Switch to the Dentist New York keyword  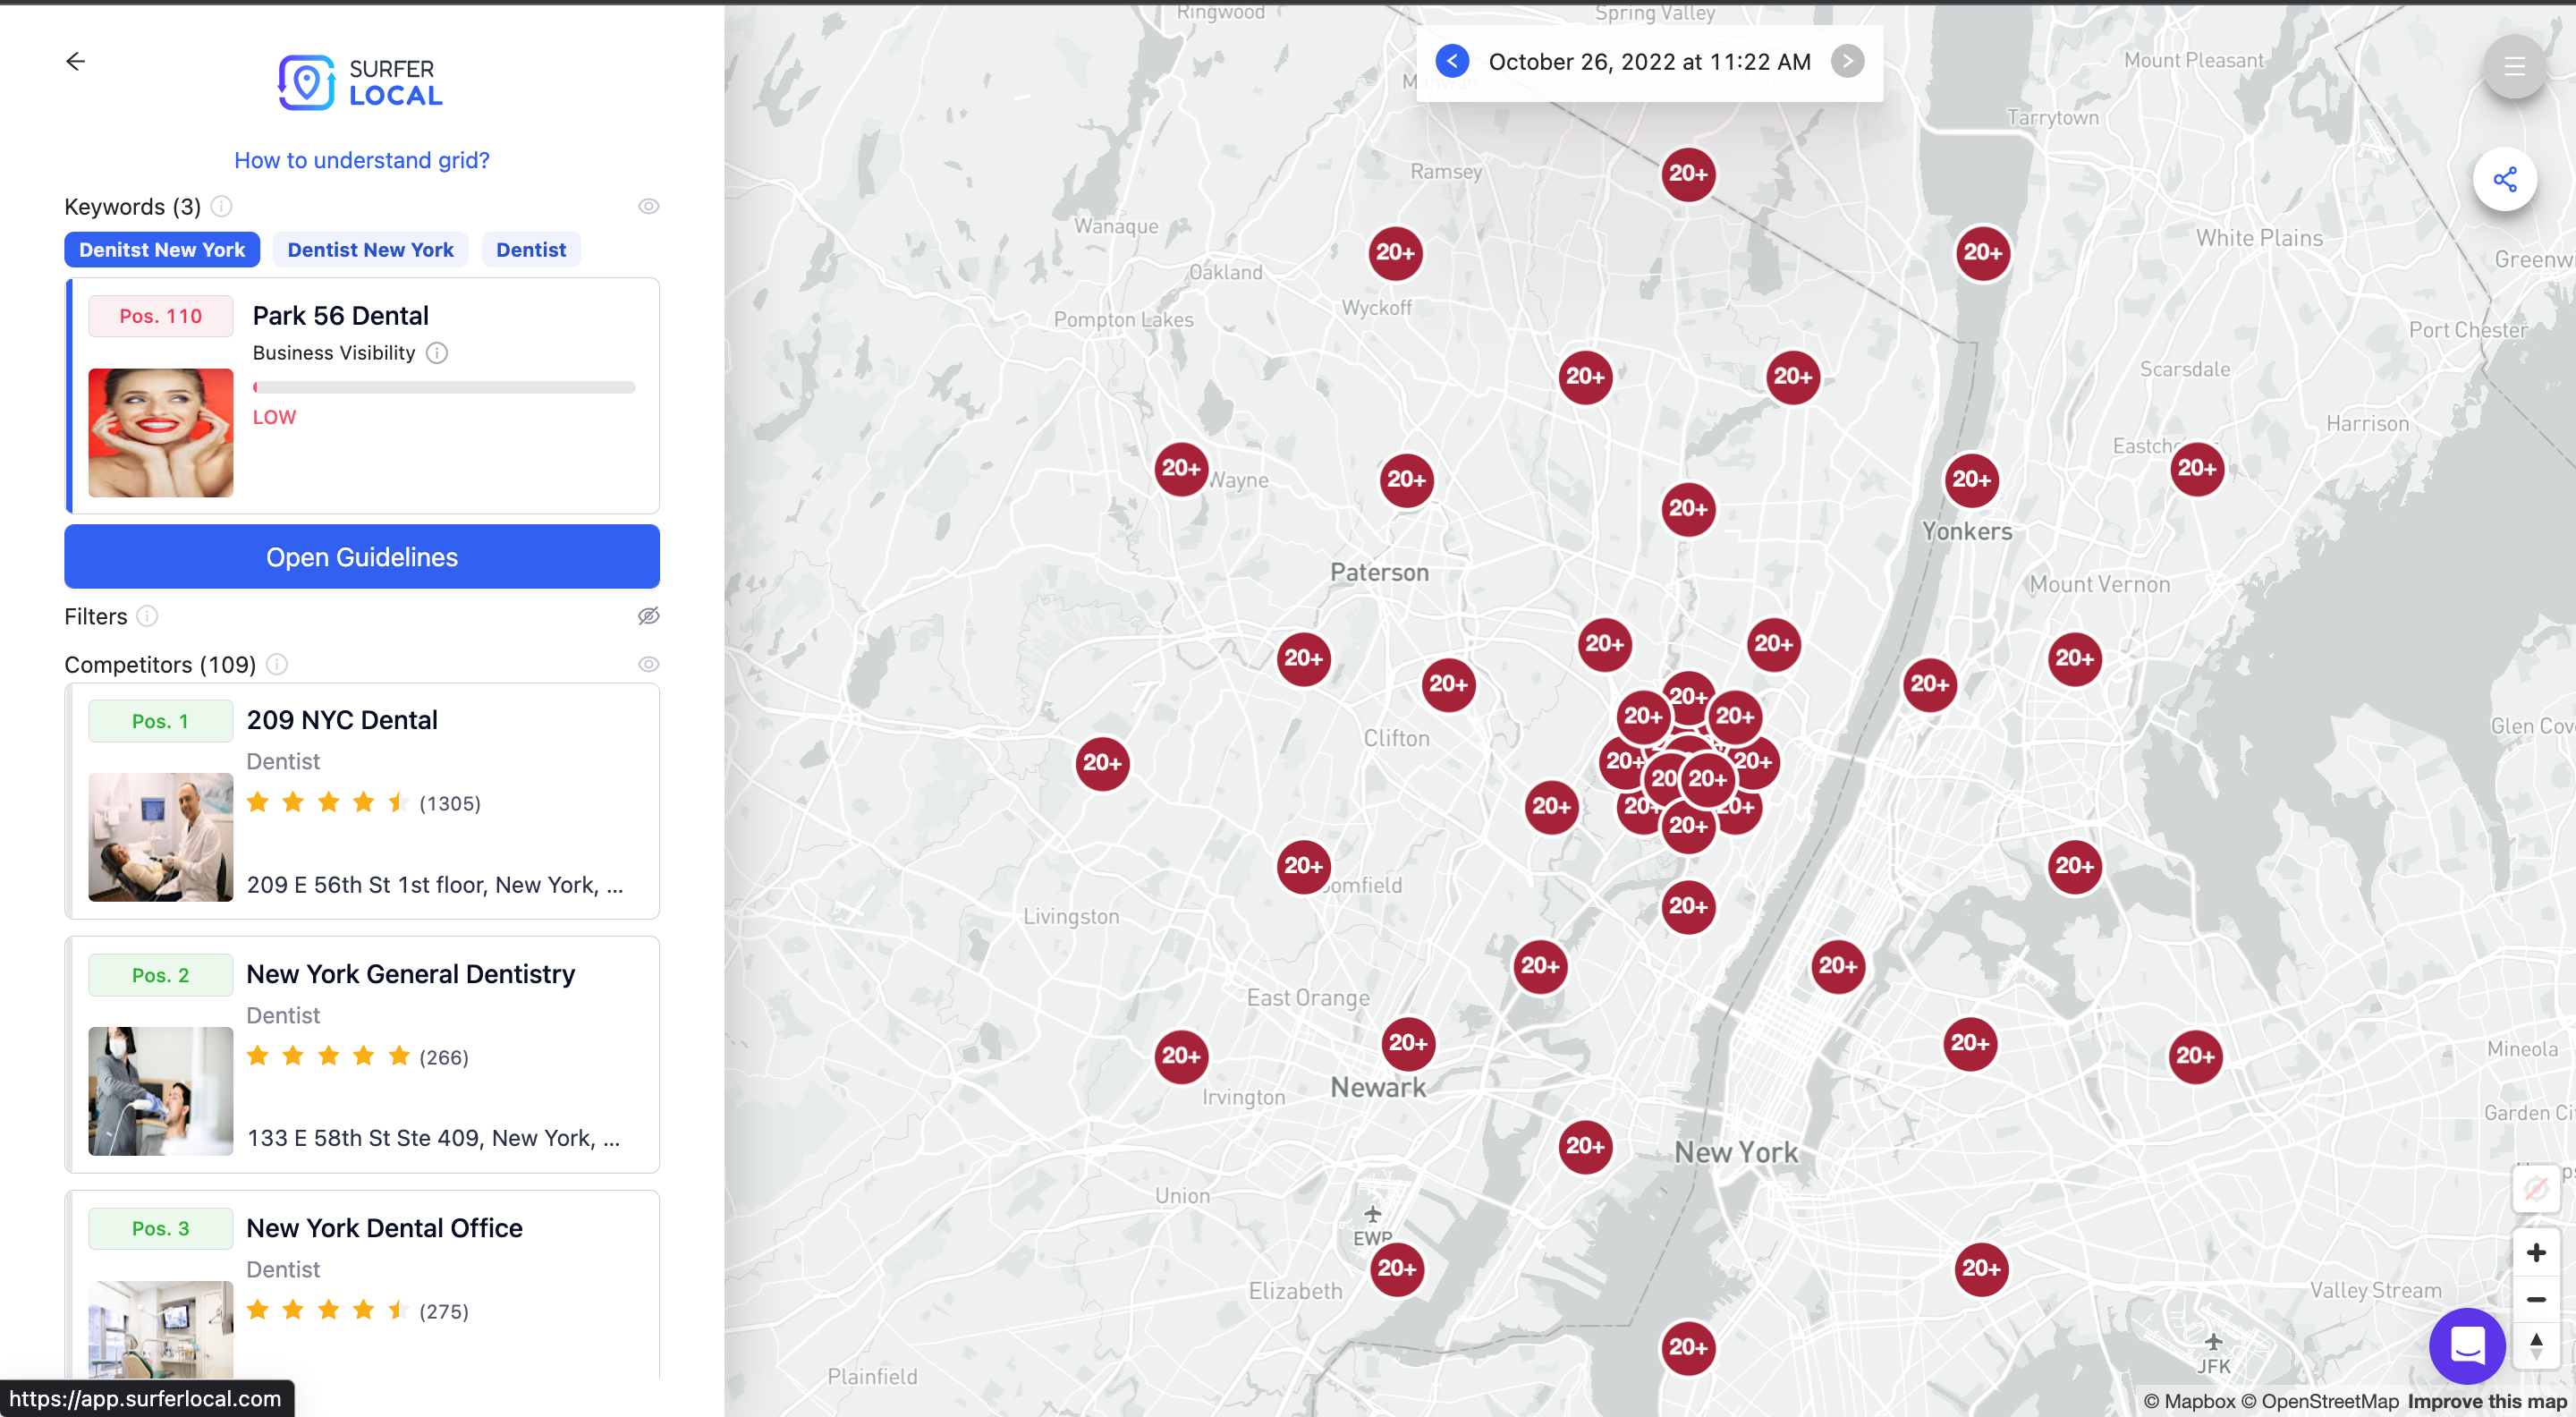click(370, 249)
